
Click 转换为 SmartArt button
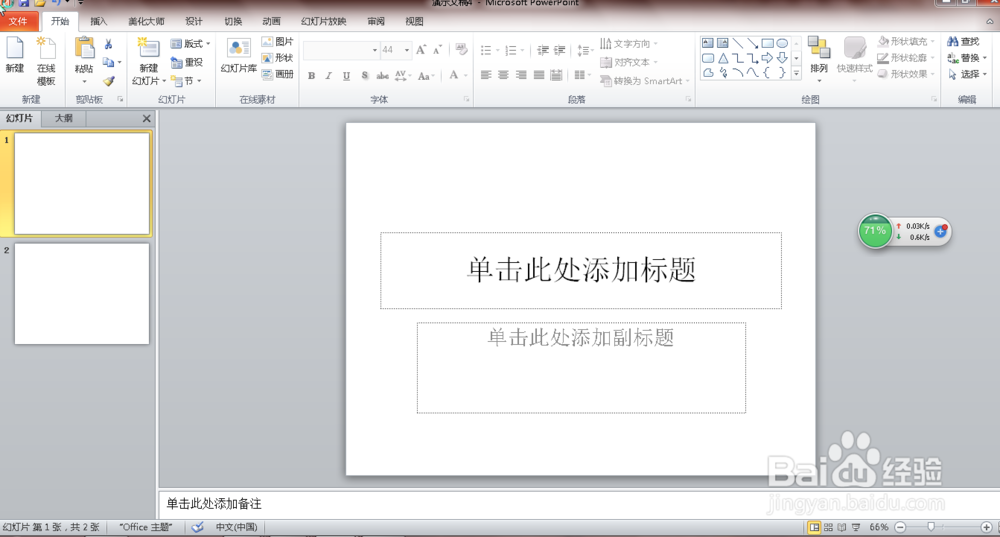point(644,81)
